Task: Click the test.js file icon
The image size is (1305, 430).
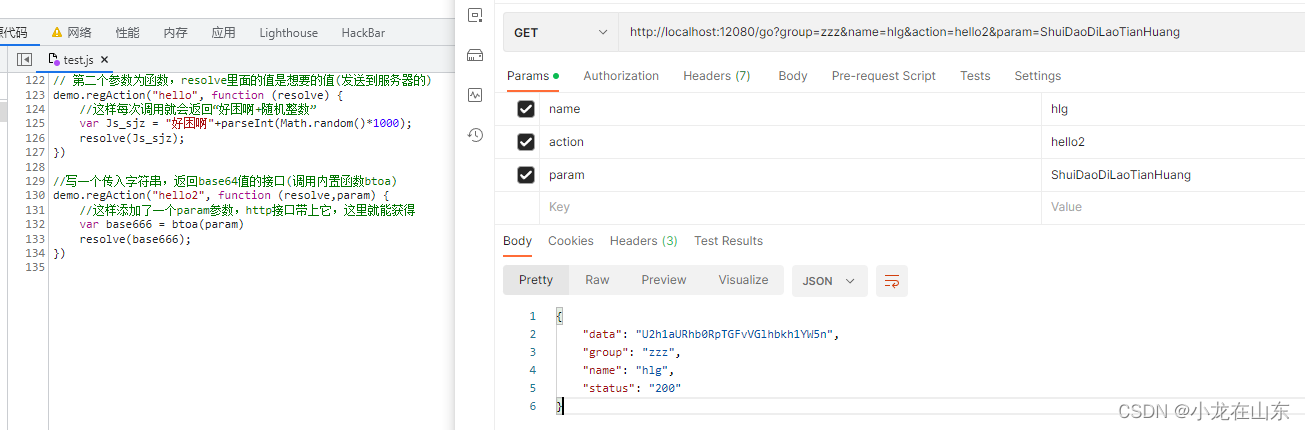Action: tap(55, 60)
